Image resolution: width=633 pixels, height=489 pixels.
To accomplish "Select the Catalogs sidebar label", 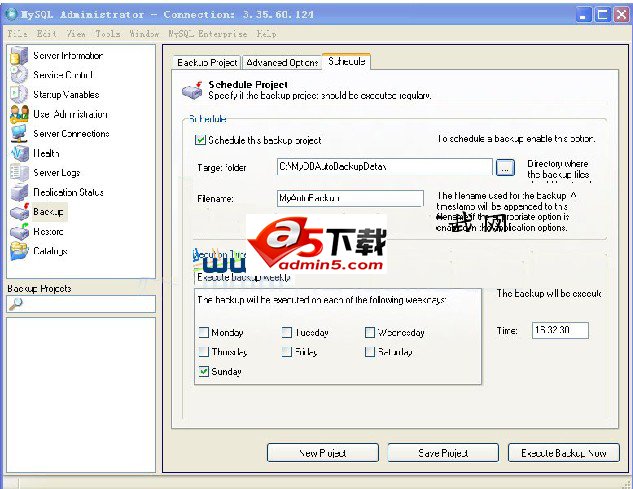I will click(50, 251).
